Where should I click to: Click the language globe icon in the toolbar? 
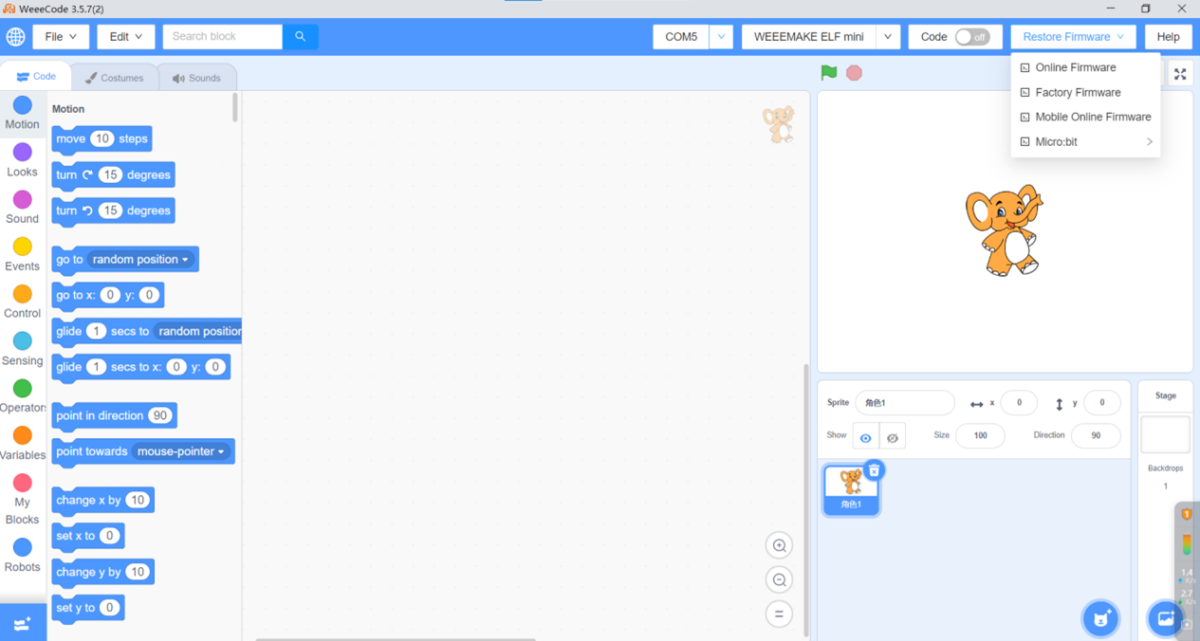tap(16, 36)
